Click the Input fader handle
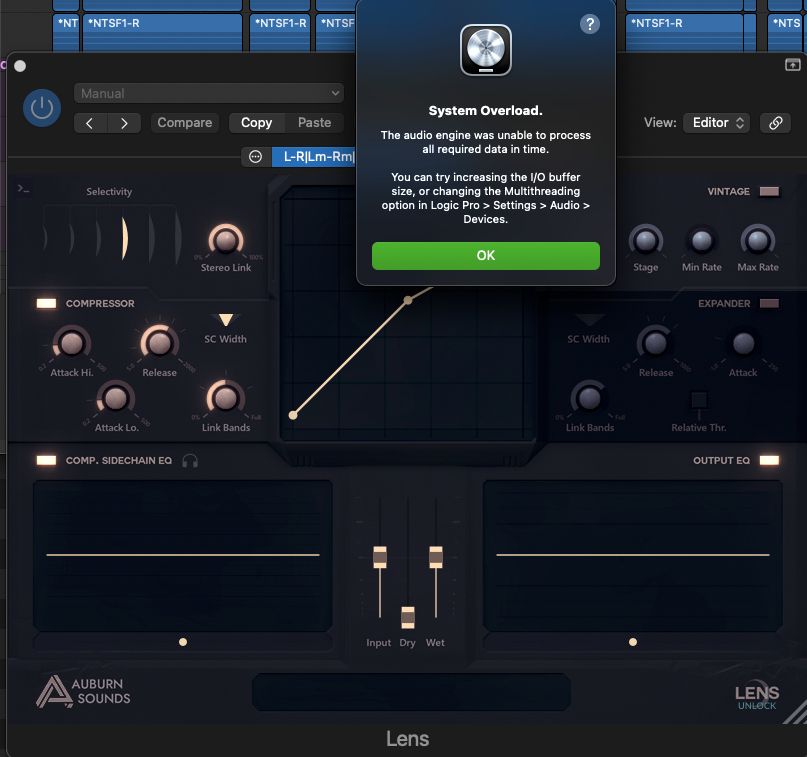 380,557
